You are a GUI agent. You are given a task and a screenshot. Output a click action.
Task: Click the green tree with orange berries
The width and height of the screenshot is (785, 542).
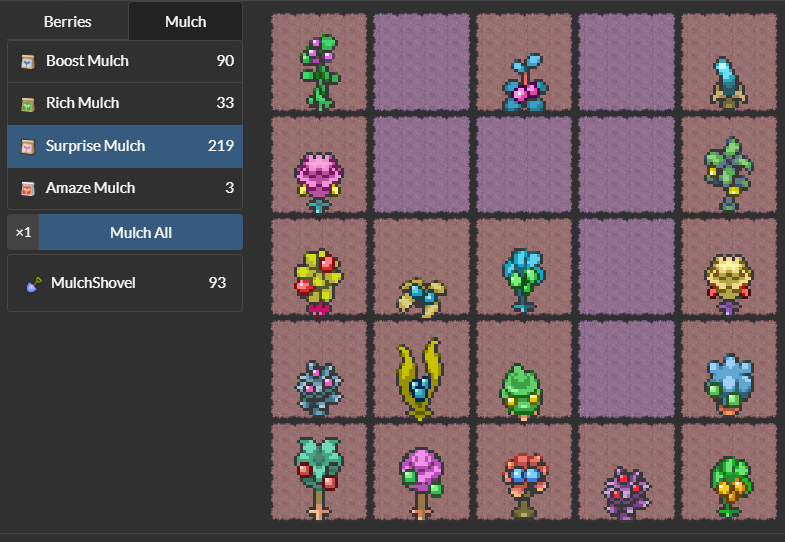click(730, 486)
